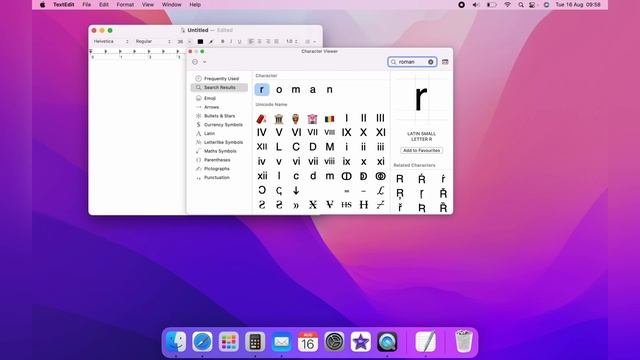Click Add to Favourites button
Image resolution: width=640 pixels, height=360 pixels.
(x=421, y=150)
